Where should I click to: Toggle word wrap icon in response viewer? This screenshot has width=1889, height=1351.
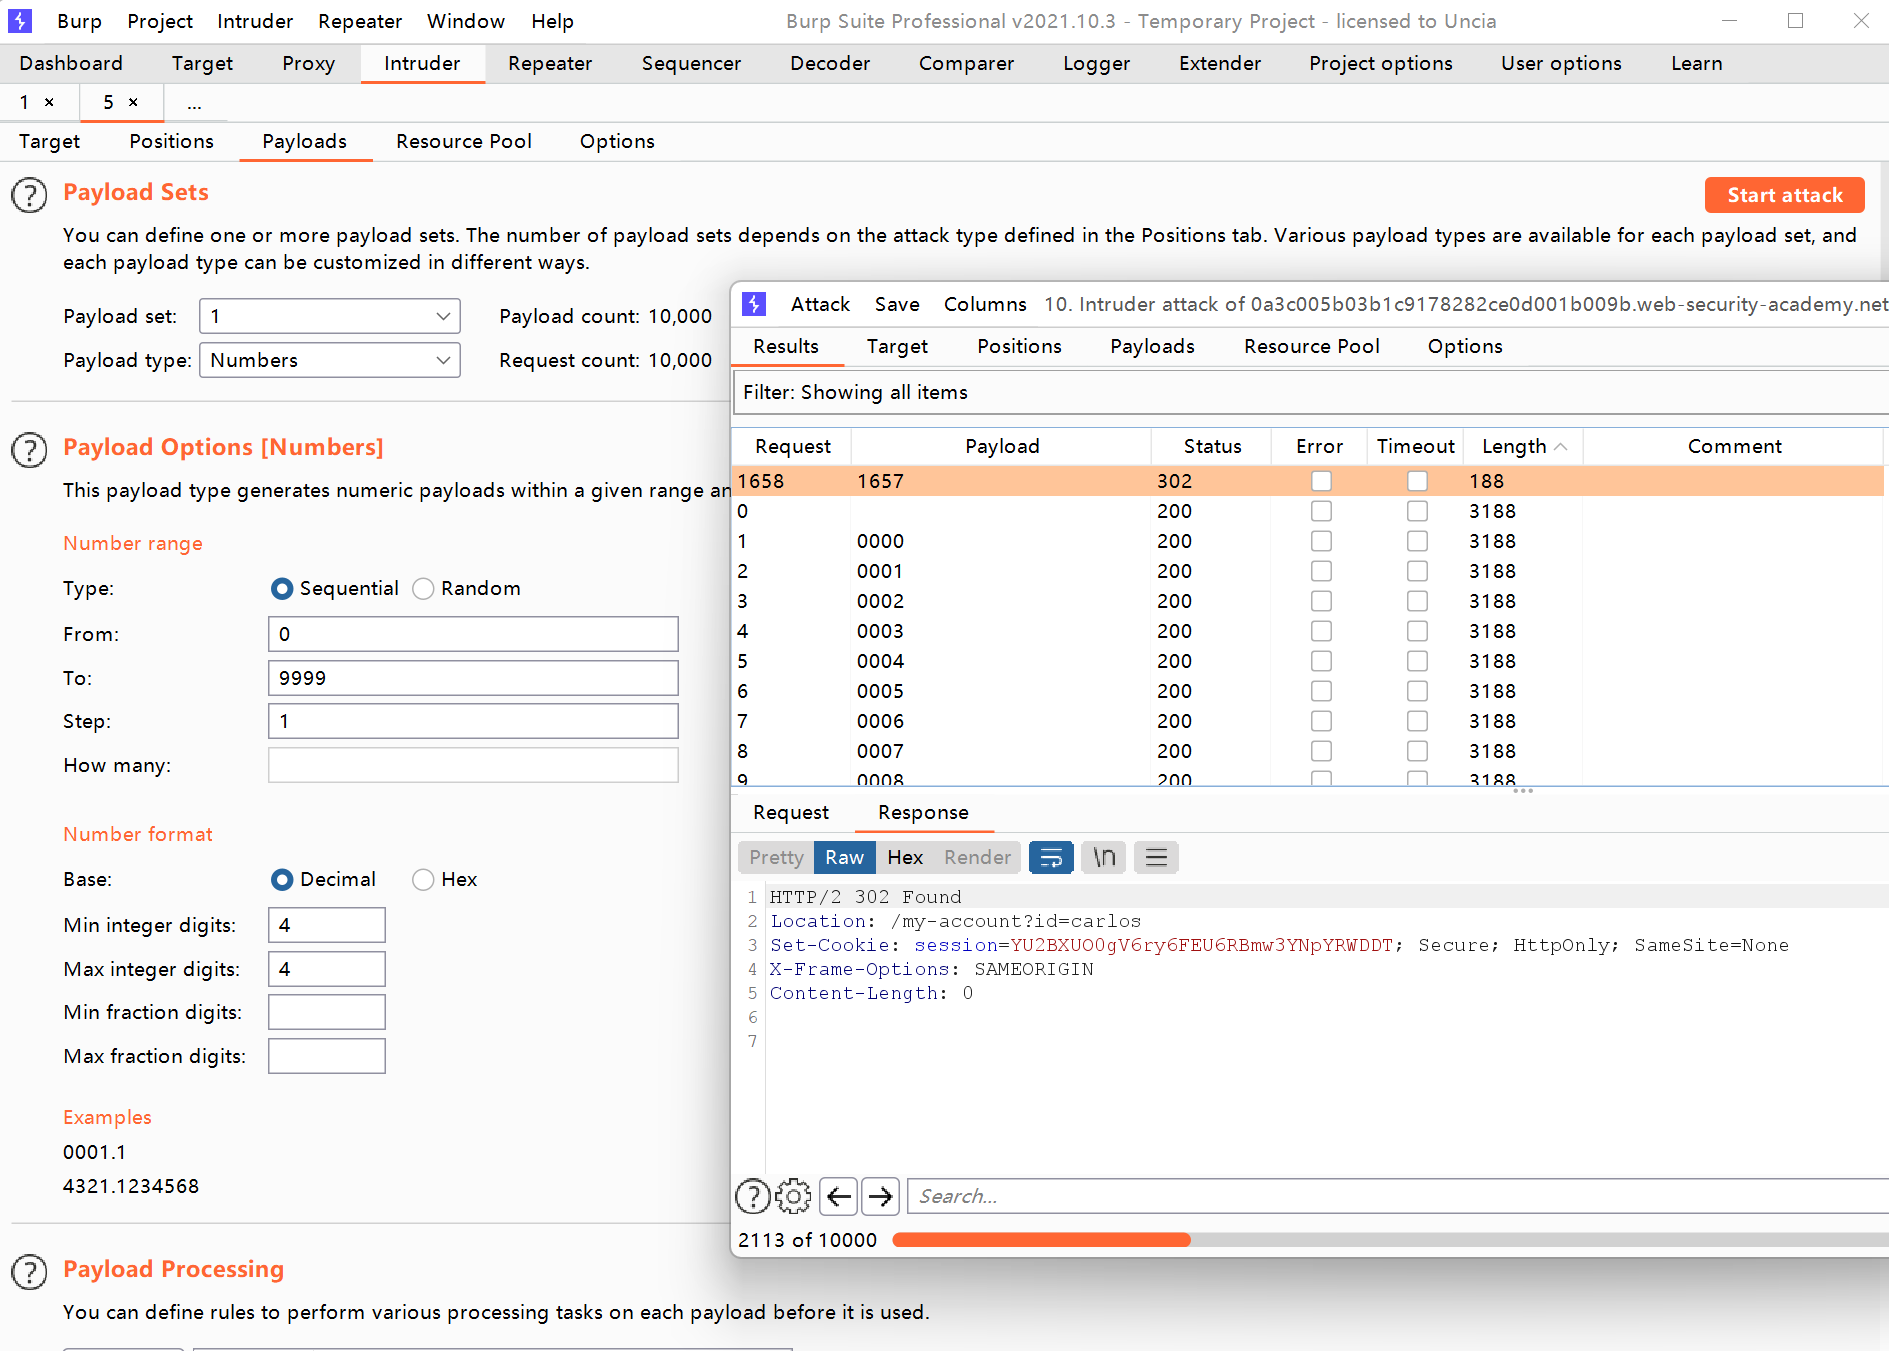pos(1051,857)
